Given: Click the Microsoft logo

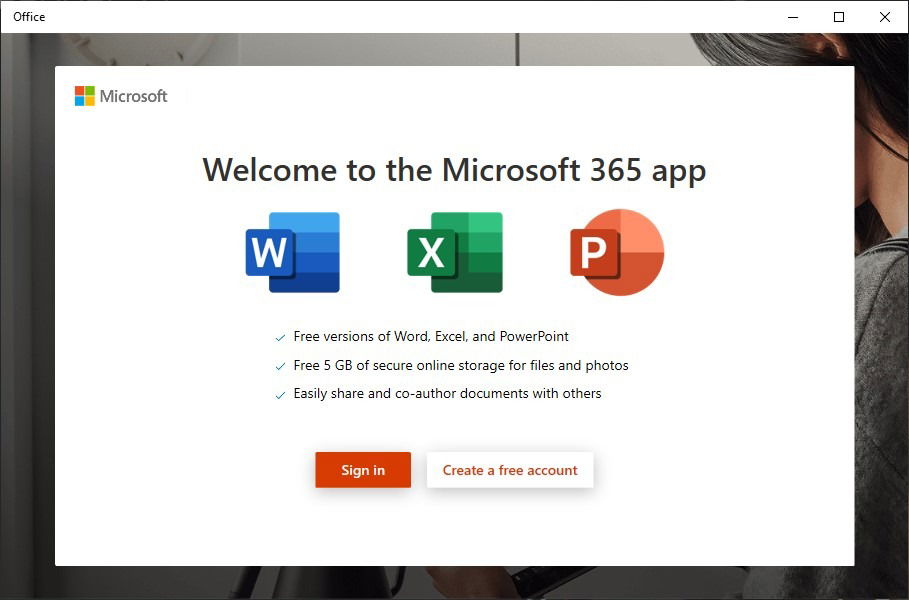Looking at the screenshot, I should [121, 96].
